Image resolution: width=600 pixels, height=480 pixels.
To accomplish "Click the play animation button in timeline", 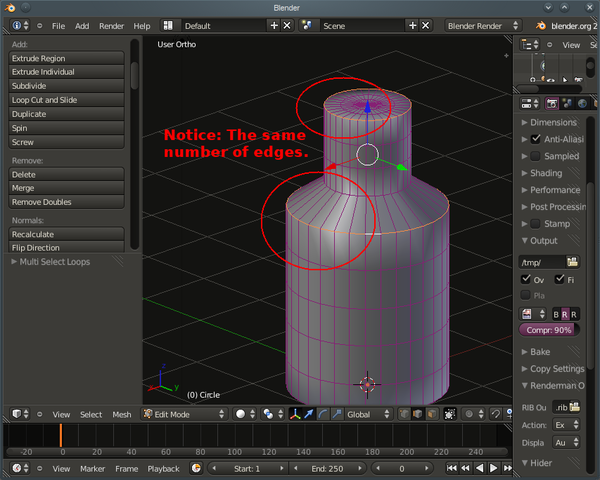I will point(494,468).
